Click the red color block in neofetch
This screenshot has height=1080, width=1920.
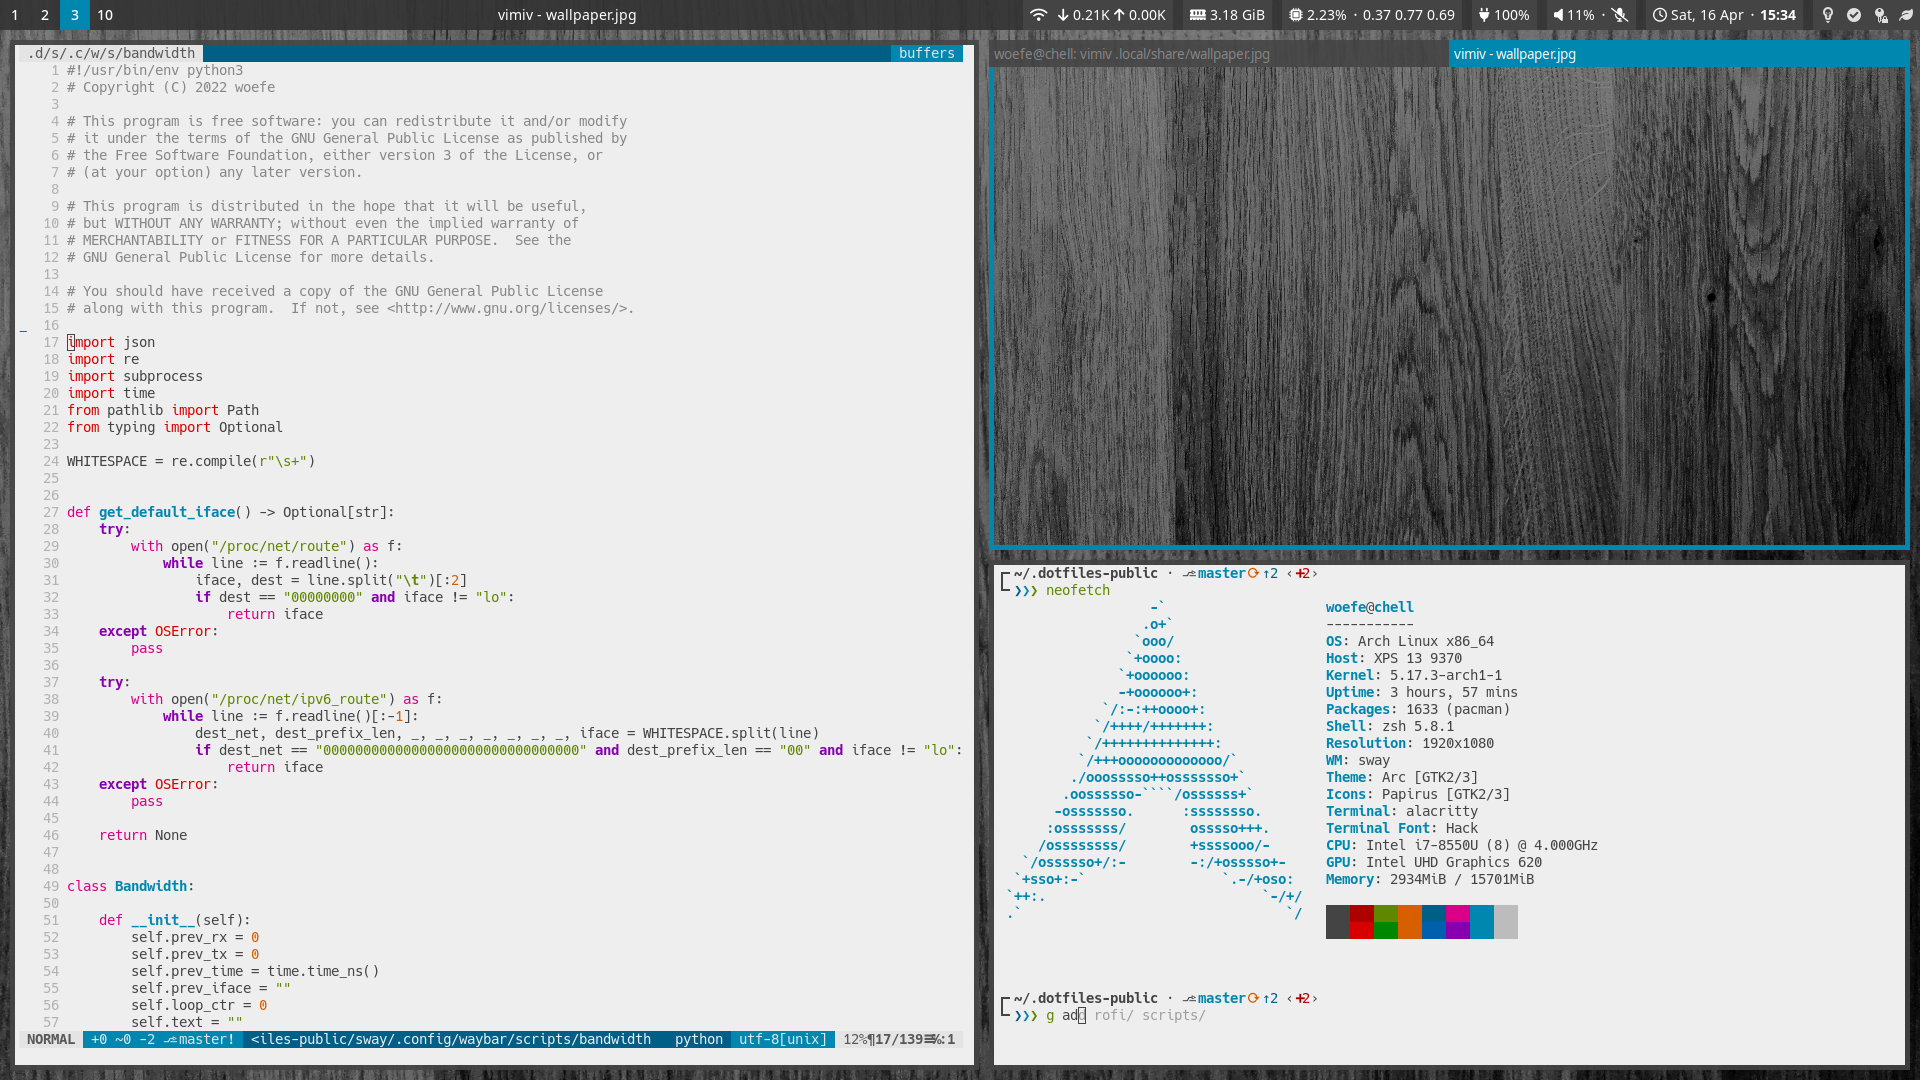tap(1361, 921)
